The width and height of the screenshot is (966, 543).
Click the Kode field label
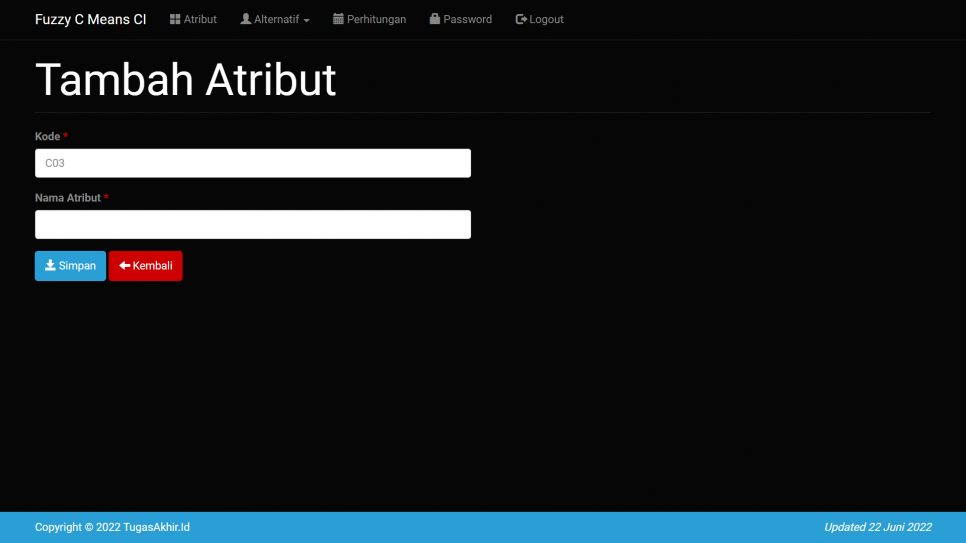[47, 136]
